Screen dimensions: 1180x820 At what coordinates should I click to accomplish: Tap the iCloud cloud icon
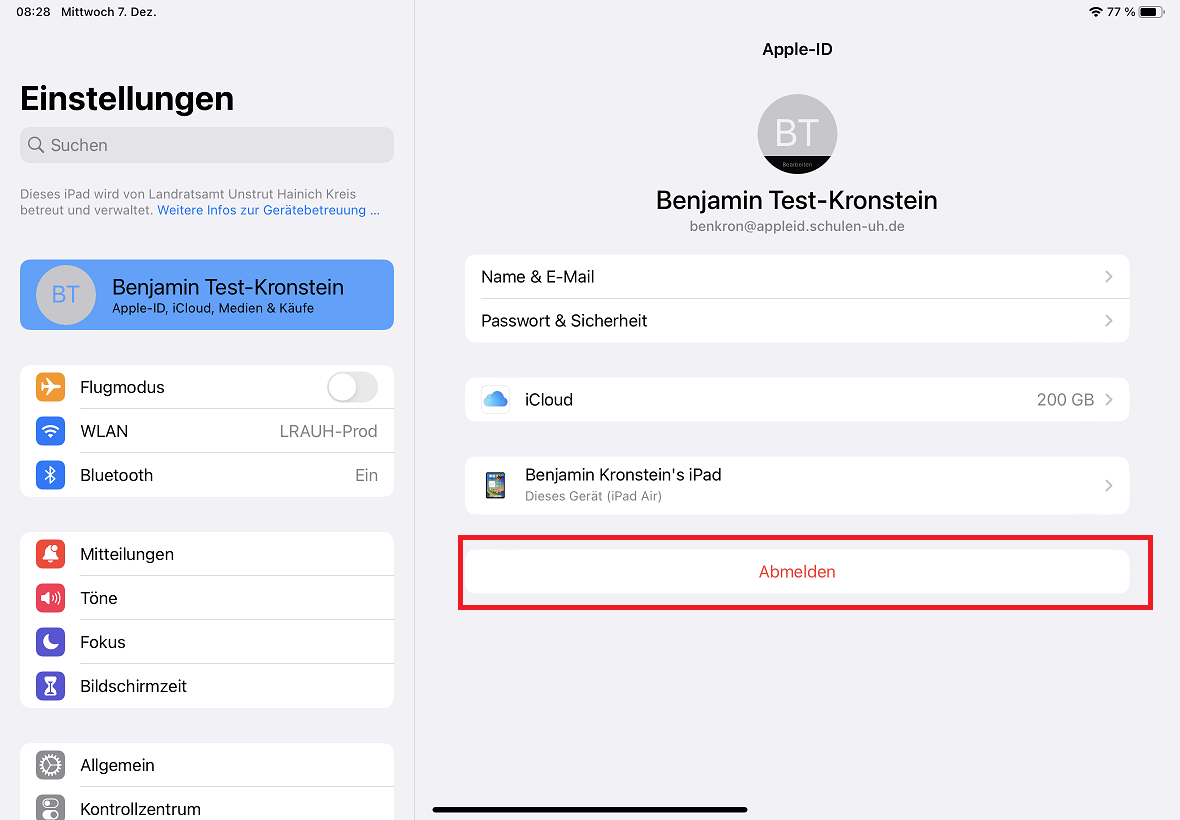495,399
